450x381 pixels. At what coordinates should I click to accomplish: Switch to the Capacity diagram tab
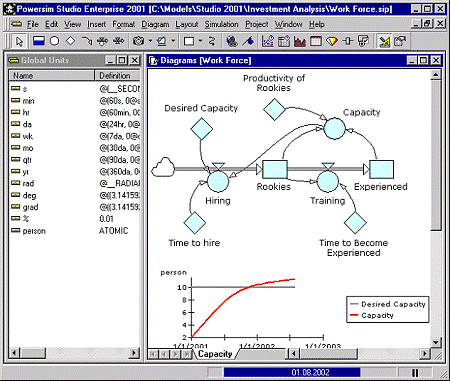[215, 354]
